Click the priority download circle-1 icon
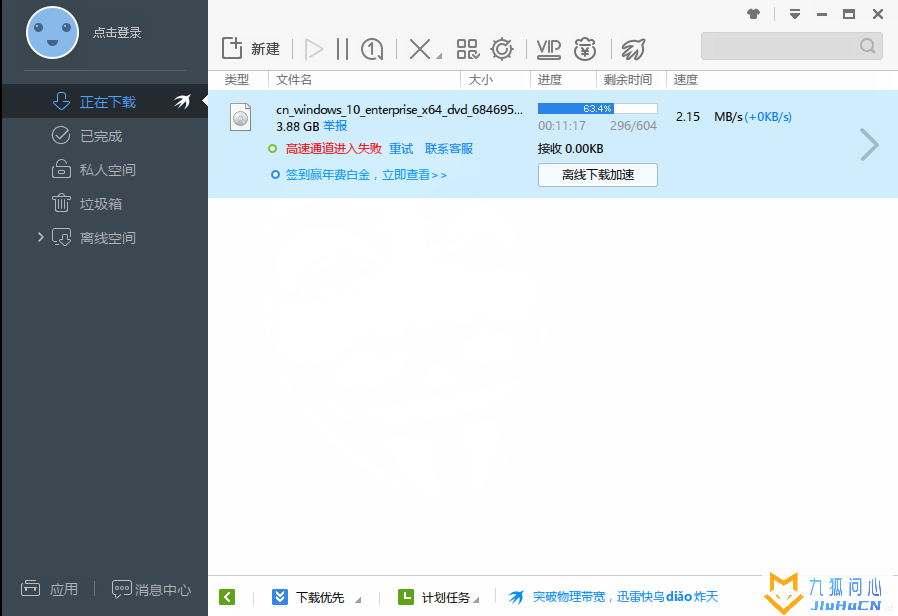This screenshot has height=616, width=898. 372,49
